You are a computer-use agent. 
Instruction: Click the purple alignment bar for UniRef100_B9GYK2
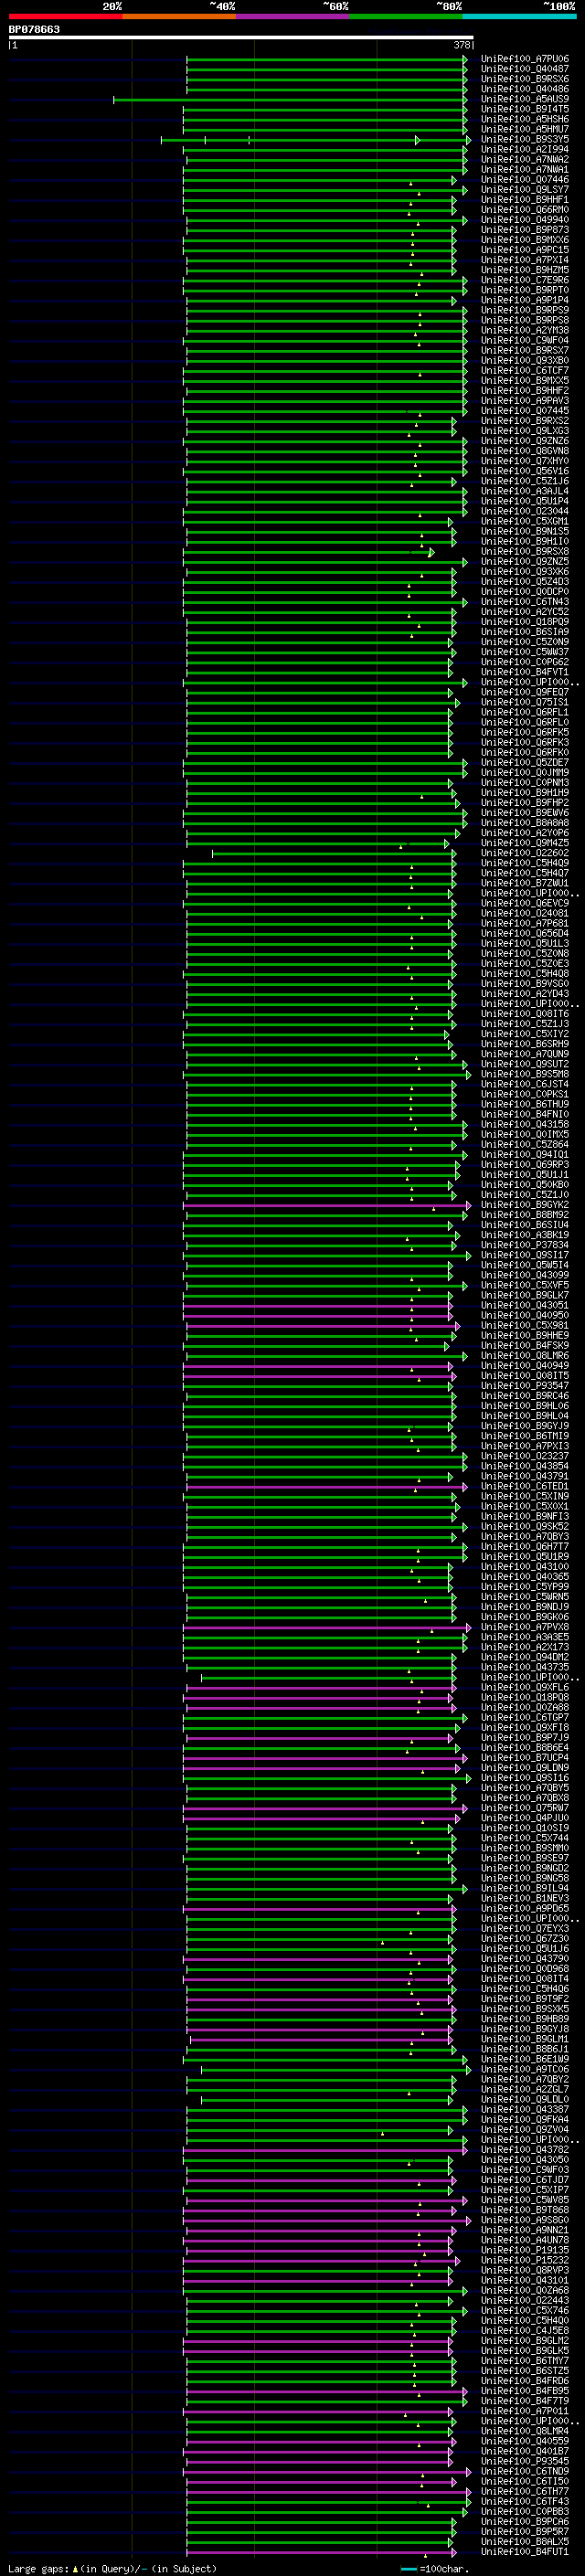(x=326, y=1205)
